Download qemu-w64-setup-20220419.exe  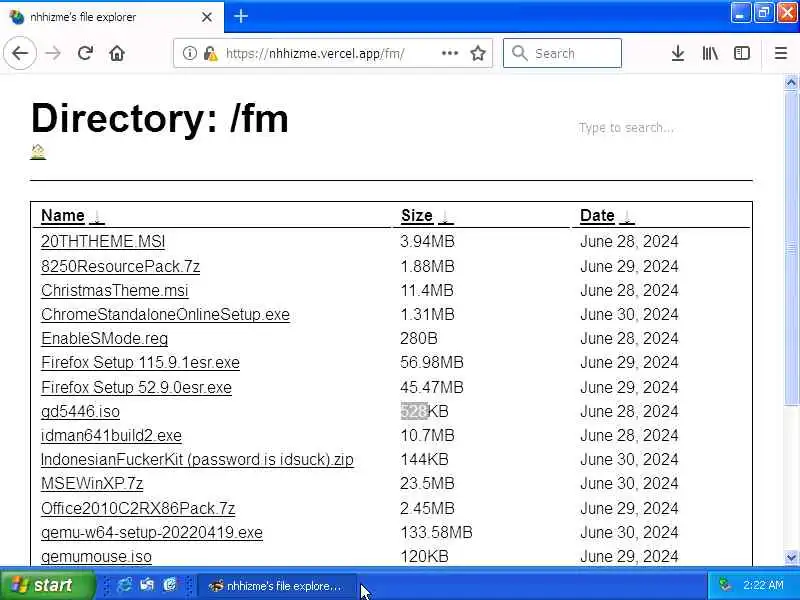tap(152, 532)
